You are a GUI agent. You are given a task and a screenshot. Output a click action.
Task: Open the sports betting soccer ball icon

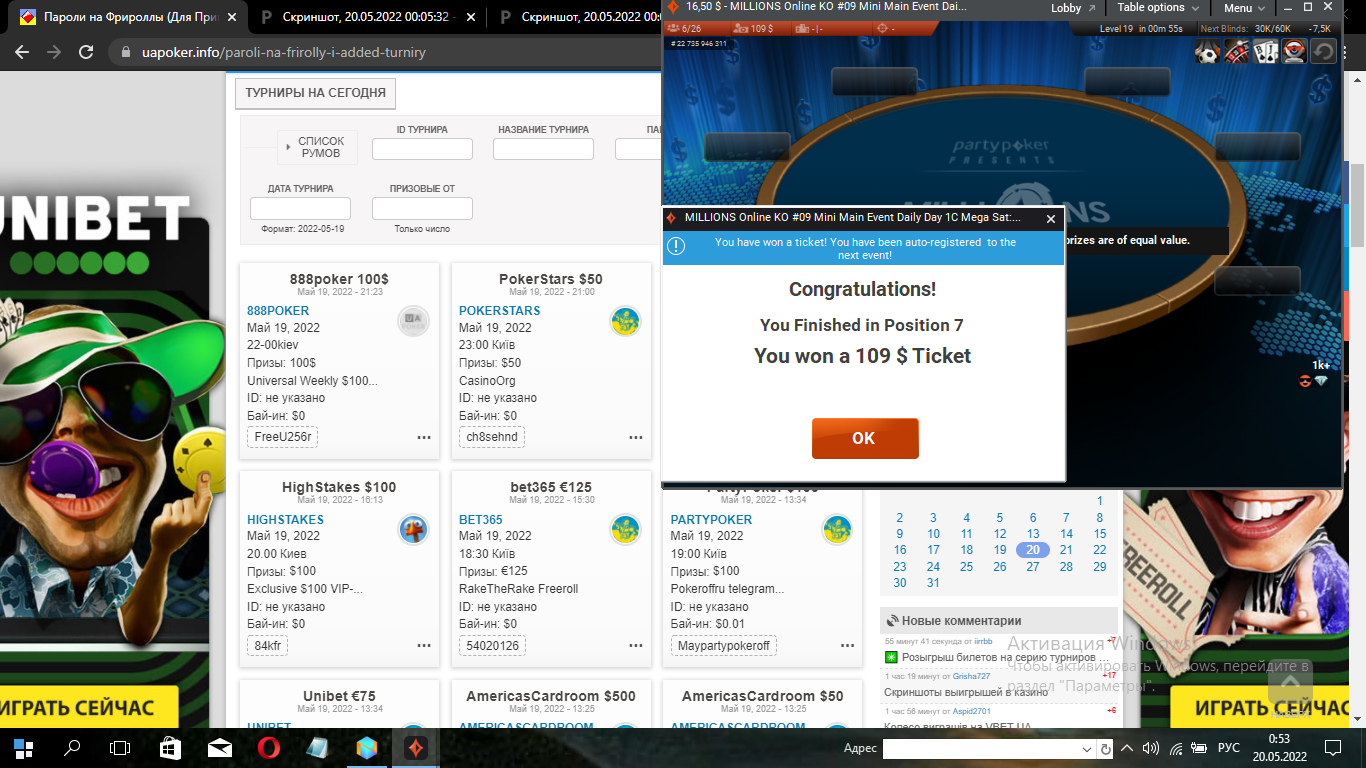point(1207,51)
